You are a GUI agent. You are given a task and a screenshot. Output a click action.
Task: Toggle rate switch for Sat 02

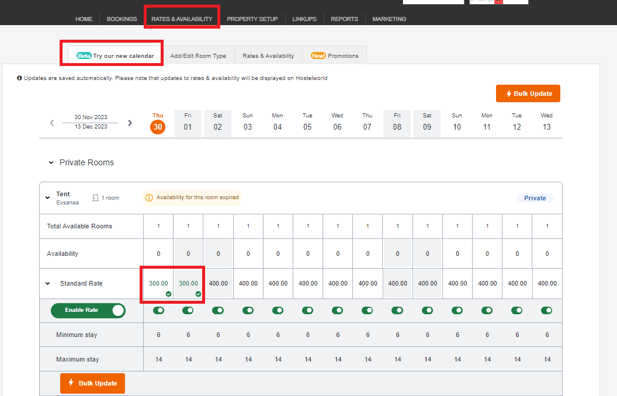(218, 311)
